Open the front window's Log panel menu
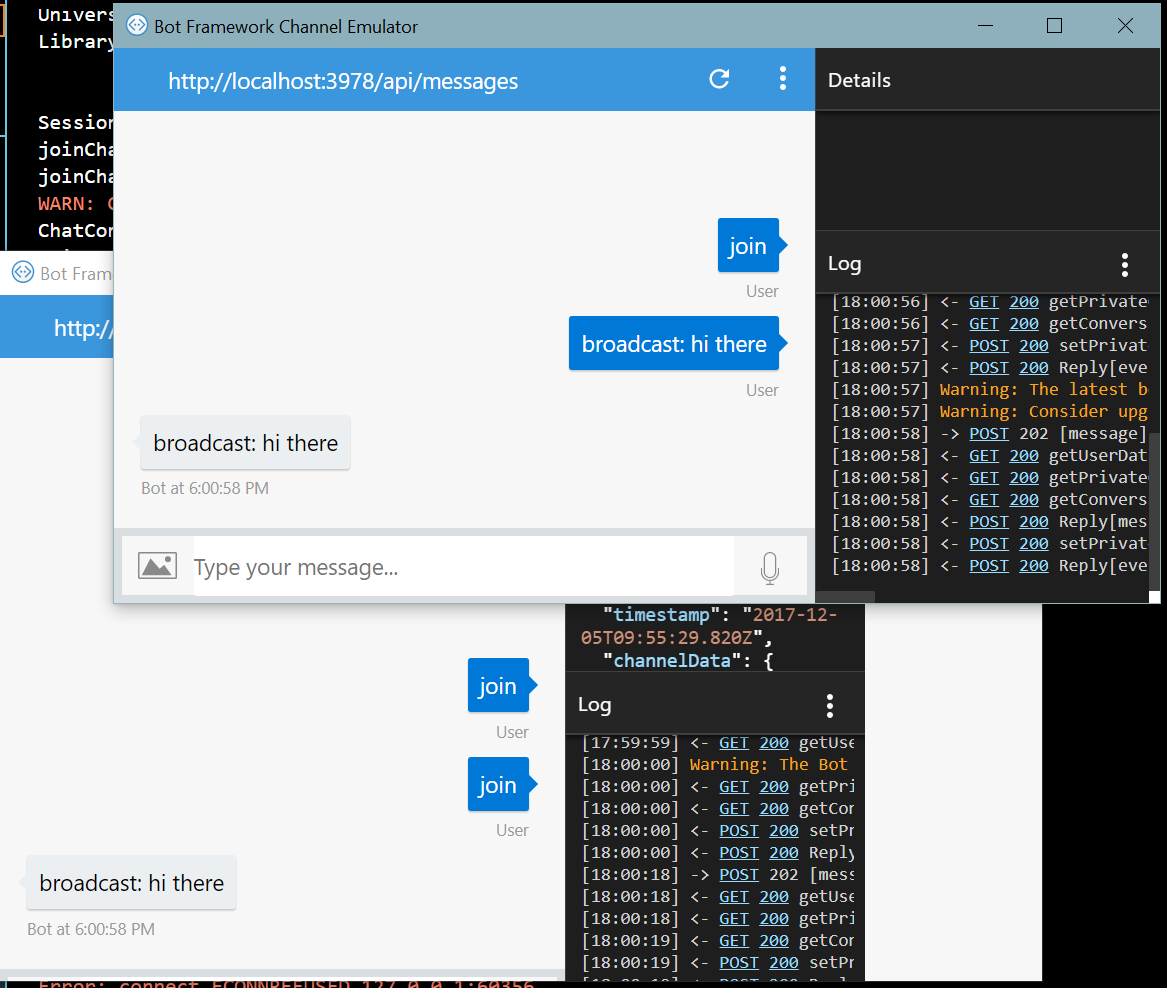This screenshot has height=988, width=1167. click(x=1125, y=264)
